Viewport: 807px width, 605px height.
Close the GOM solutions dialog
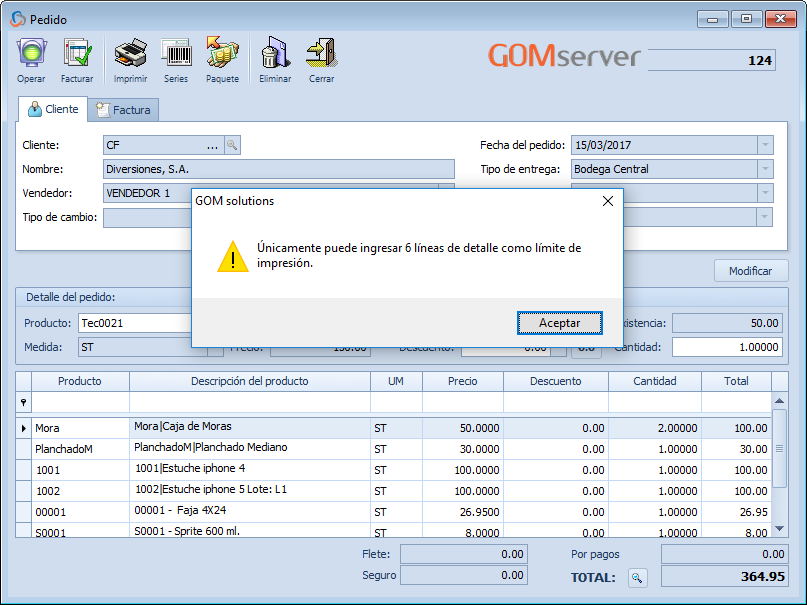(x=607, y=201)
